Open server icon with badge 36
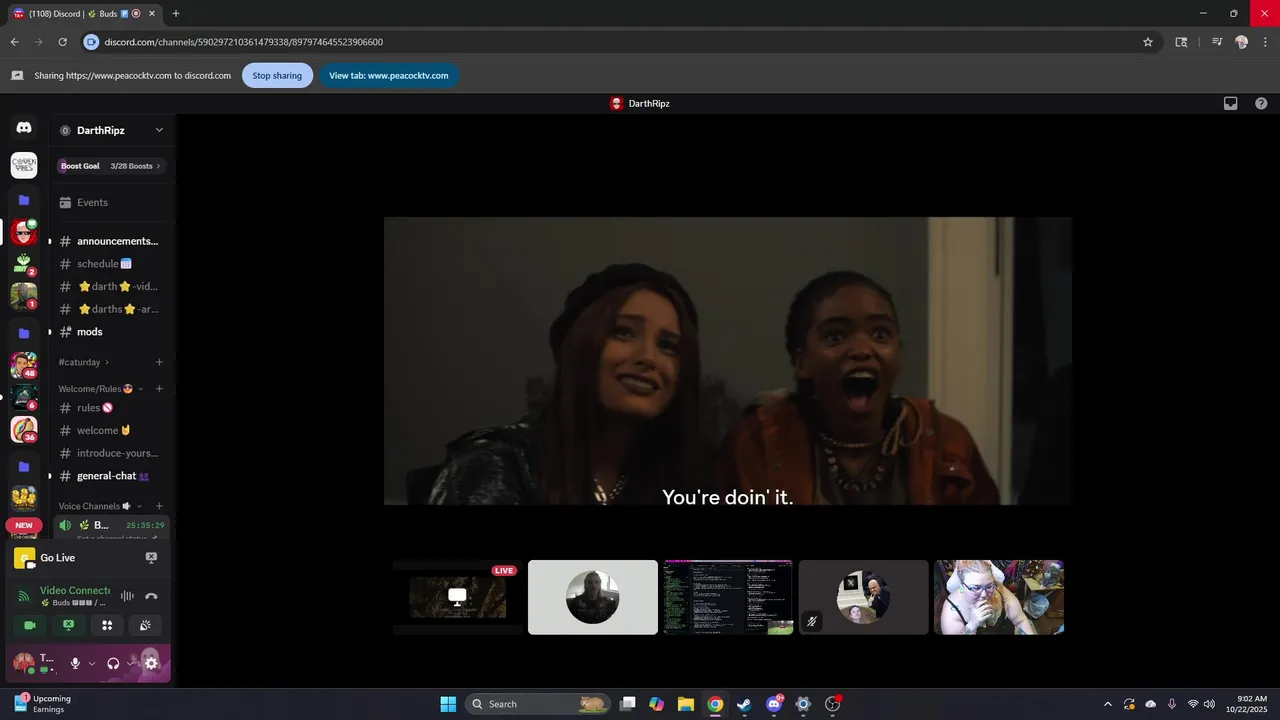Image resolution: width=1280 pixels, height=720 pixels. pos(24,430)
